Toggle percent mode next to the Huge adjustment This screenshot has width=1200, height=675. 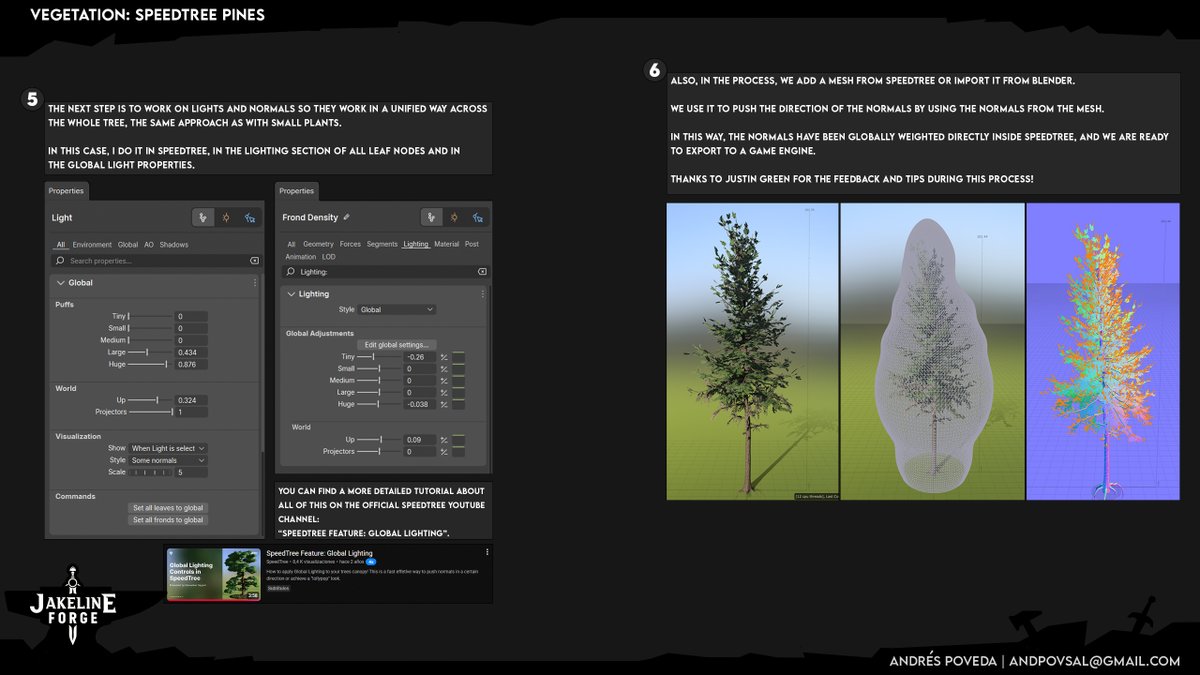[x=444, y=403]
